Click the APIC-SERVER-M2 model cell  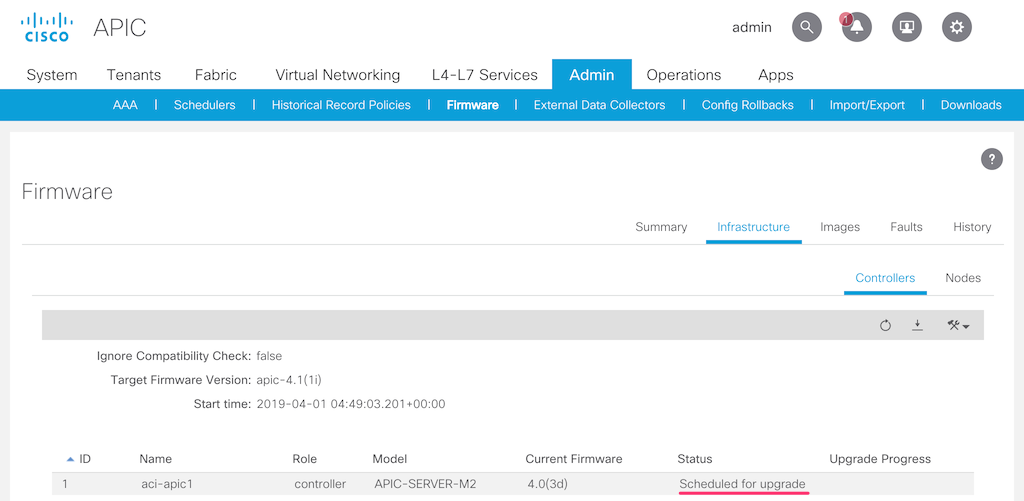coord(425,484)
